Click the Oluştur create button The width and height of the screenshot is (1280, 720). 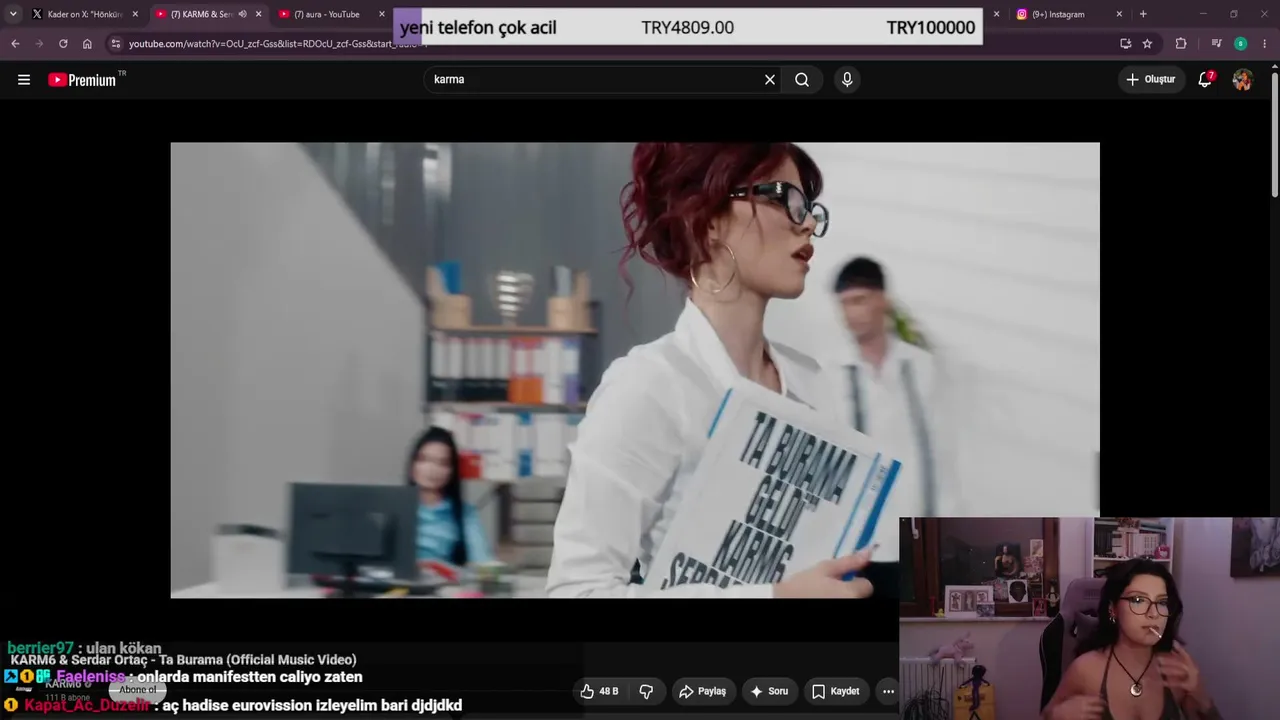(1151, 80)
